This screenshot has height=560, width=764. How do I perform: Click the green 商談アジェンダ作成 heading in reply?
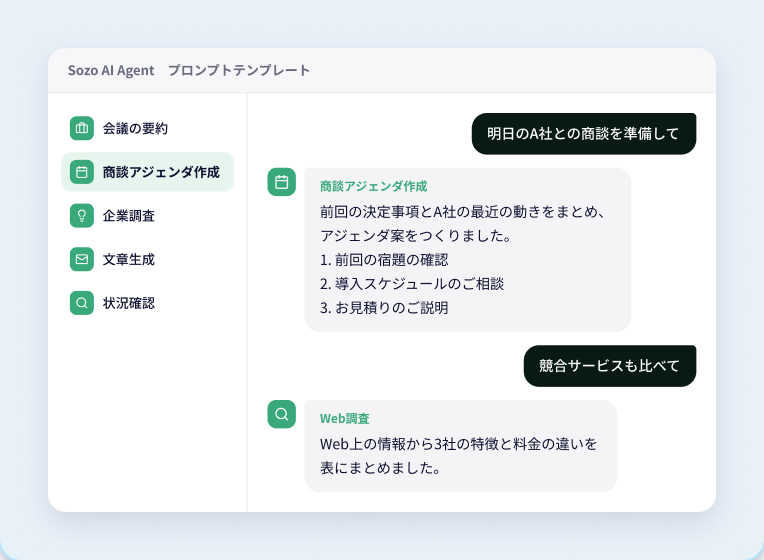pos(373,186)
